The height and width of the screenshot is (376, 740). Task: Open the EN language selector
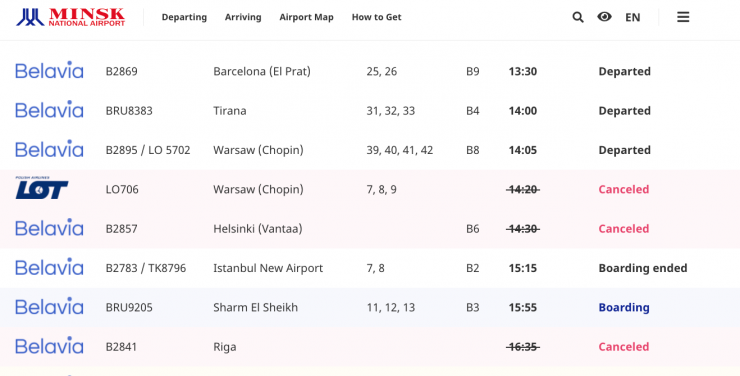pos(632,17)
